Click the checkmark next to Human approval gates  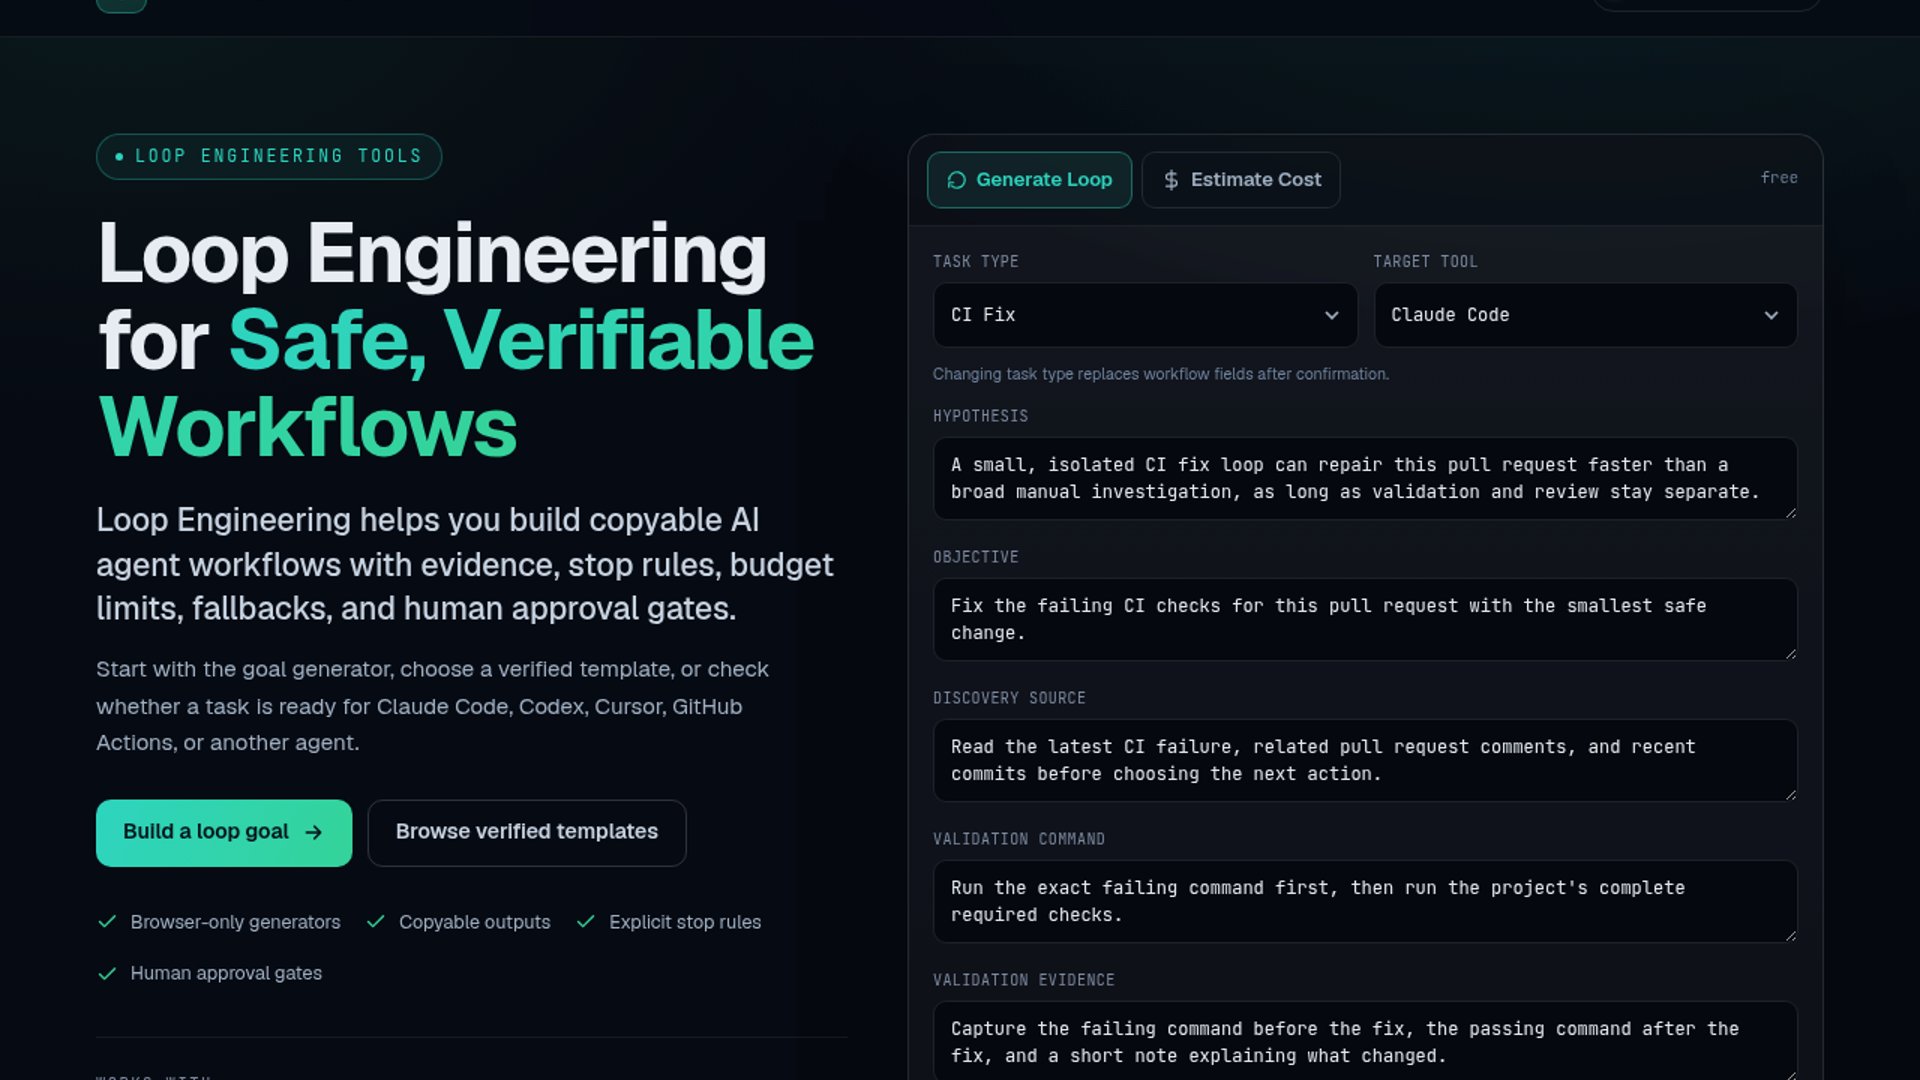pyautogui.click(x=107, y=974)
